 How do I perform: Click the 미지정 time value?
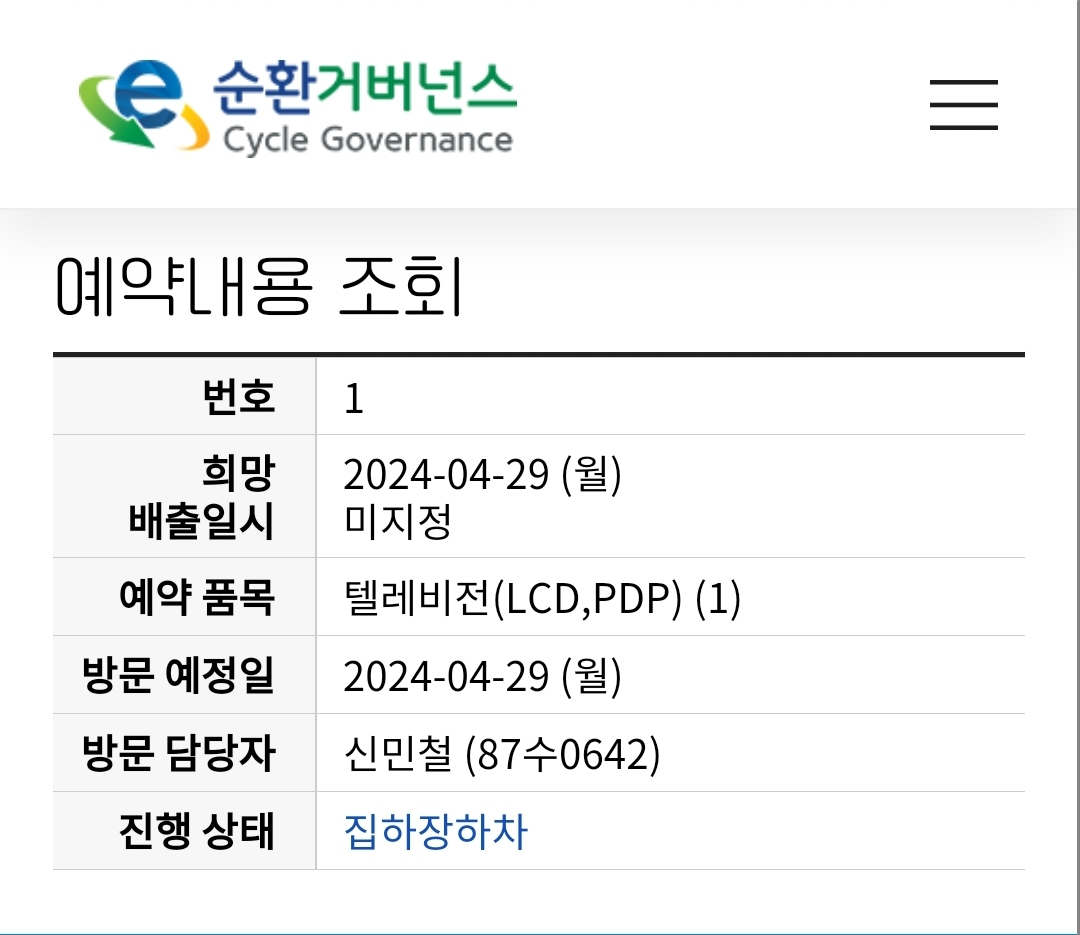(x=397, y=522)
